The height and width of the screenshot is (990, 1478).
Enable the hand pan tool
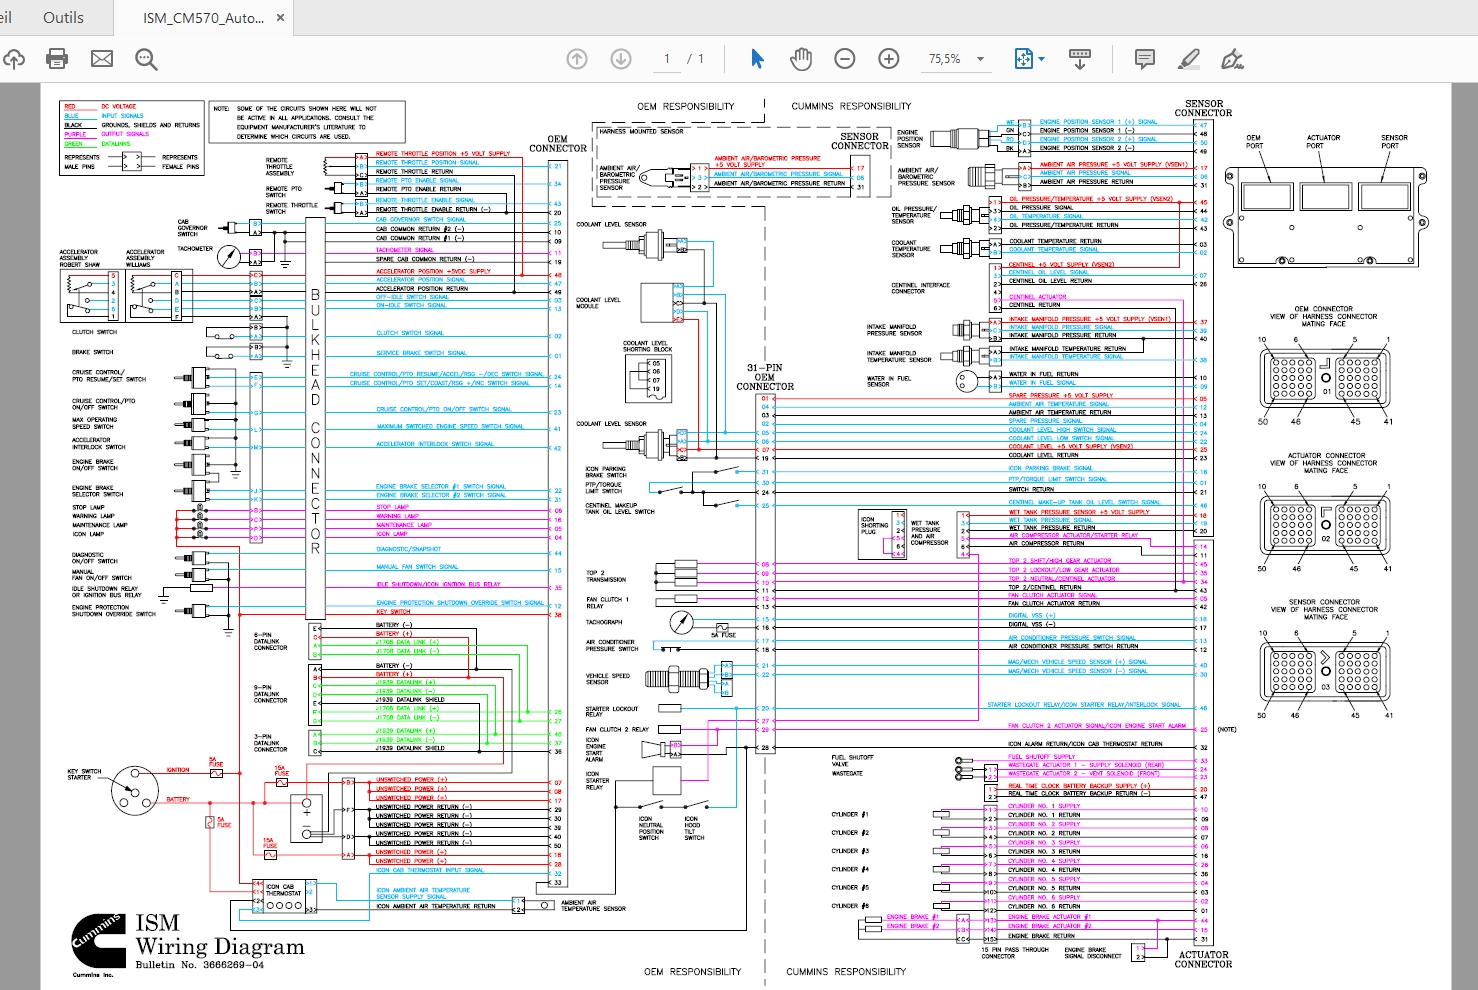pos(800,59)
